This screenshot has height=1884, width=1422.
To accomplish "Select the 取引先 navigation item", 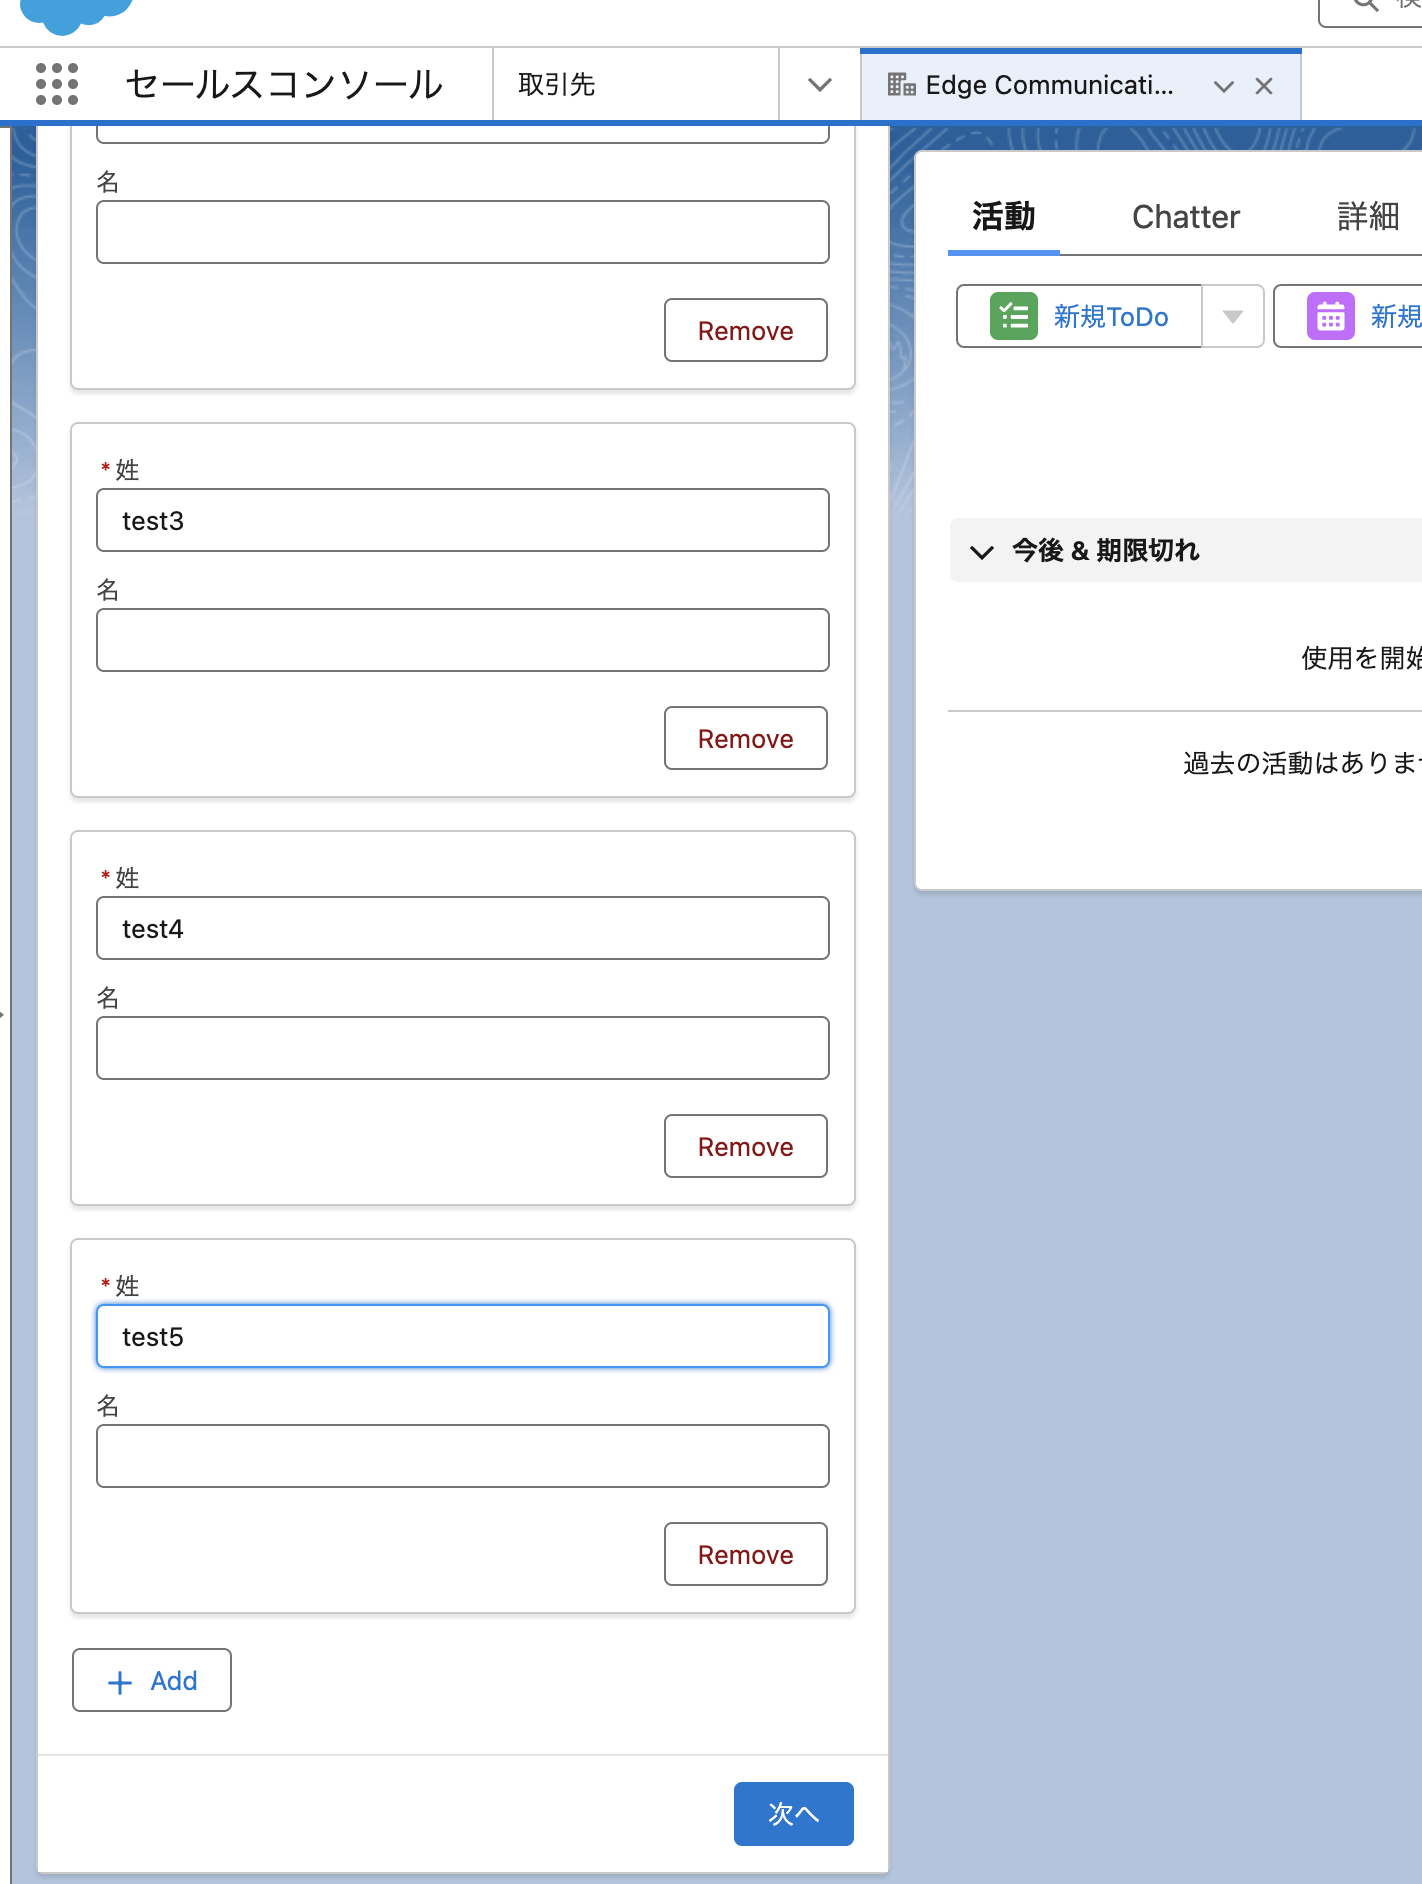I will 557,85.
